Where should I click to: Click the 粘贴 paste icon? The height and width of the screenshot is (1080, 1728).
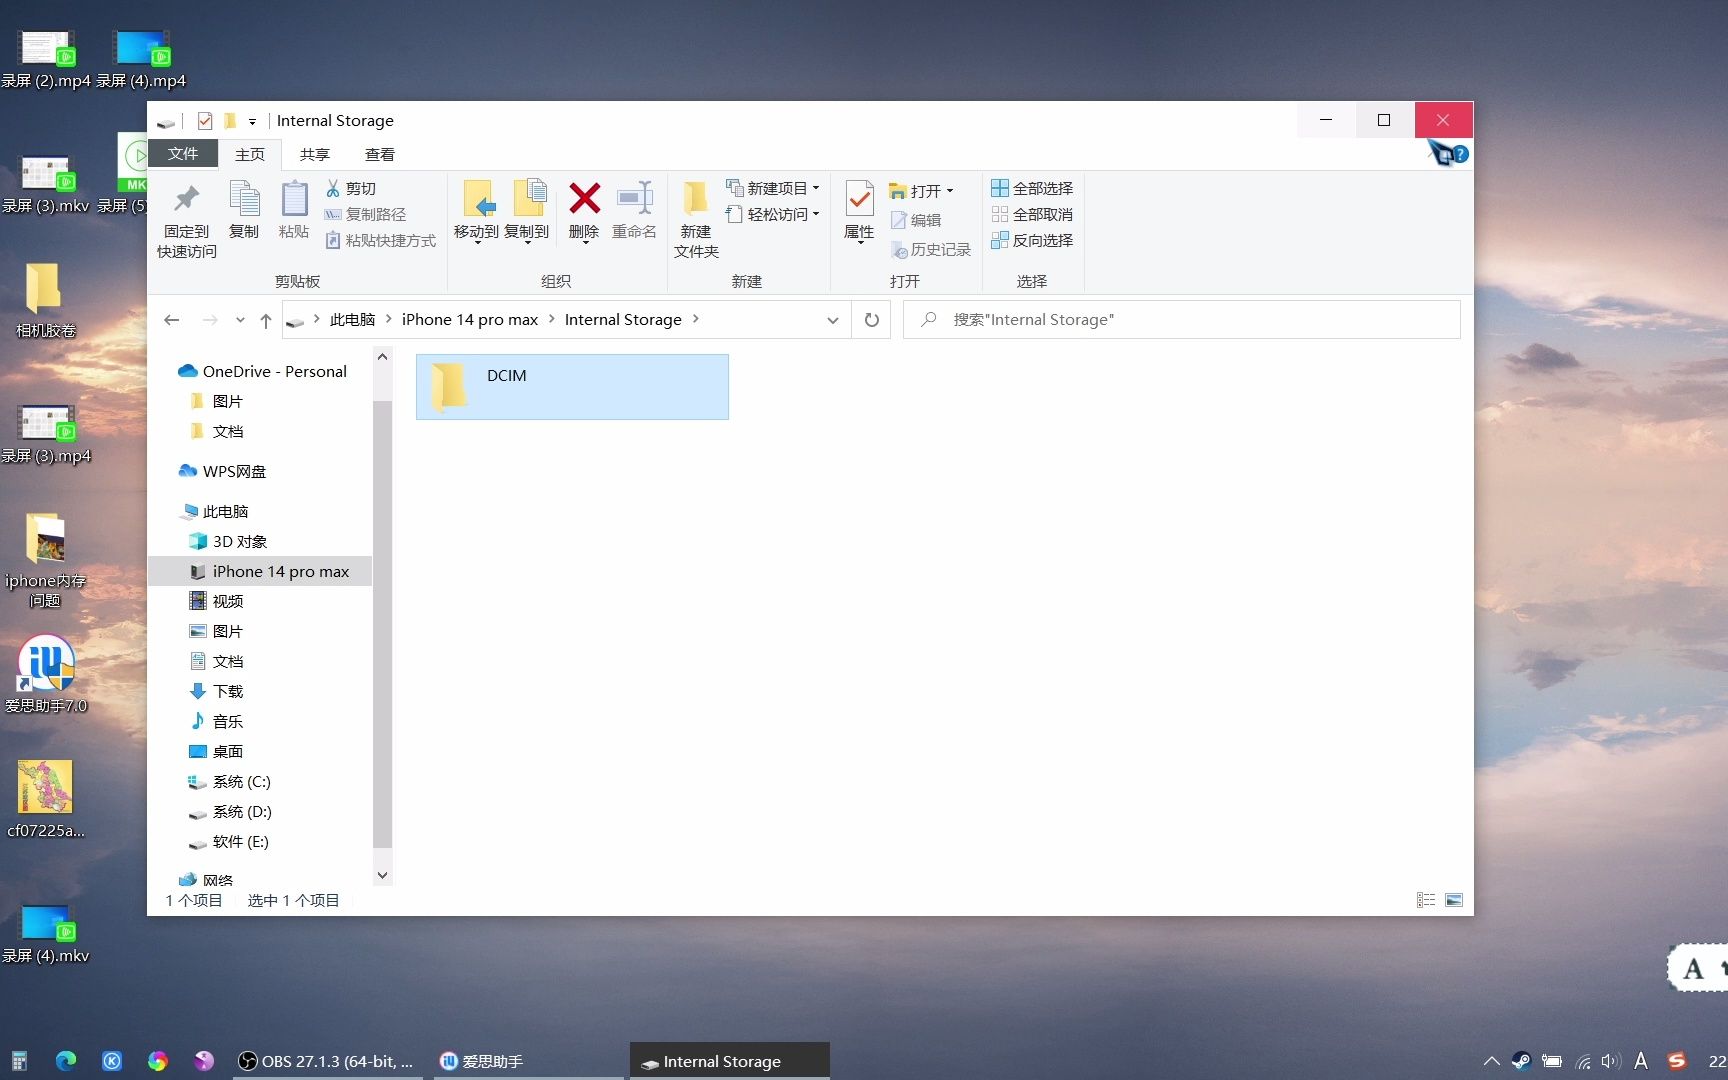pos(294,211)
